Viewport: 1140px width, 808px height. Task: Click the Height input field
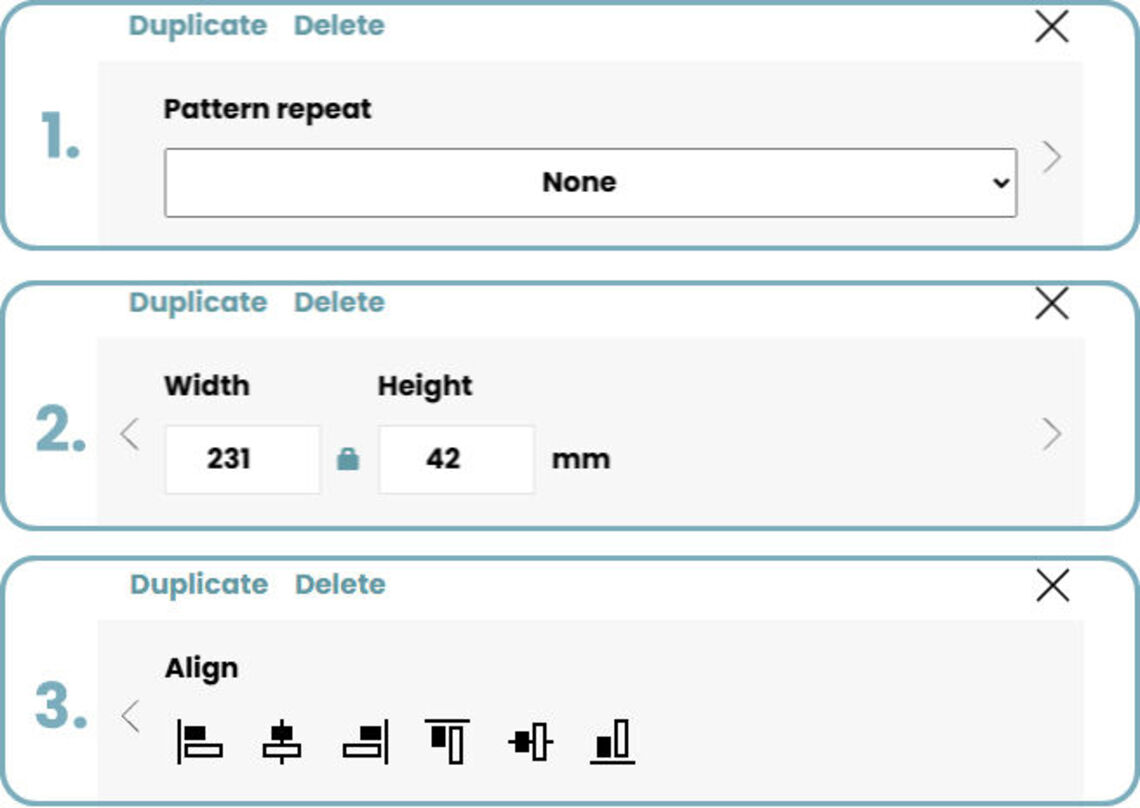pos(456,459)
